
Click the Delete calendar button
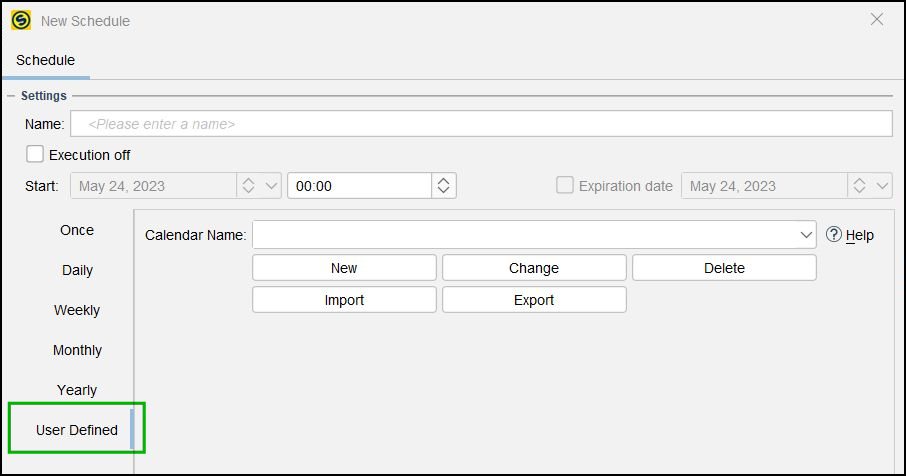click(x=724, y=268)
